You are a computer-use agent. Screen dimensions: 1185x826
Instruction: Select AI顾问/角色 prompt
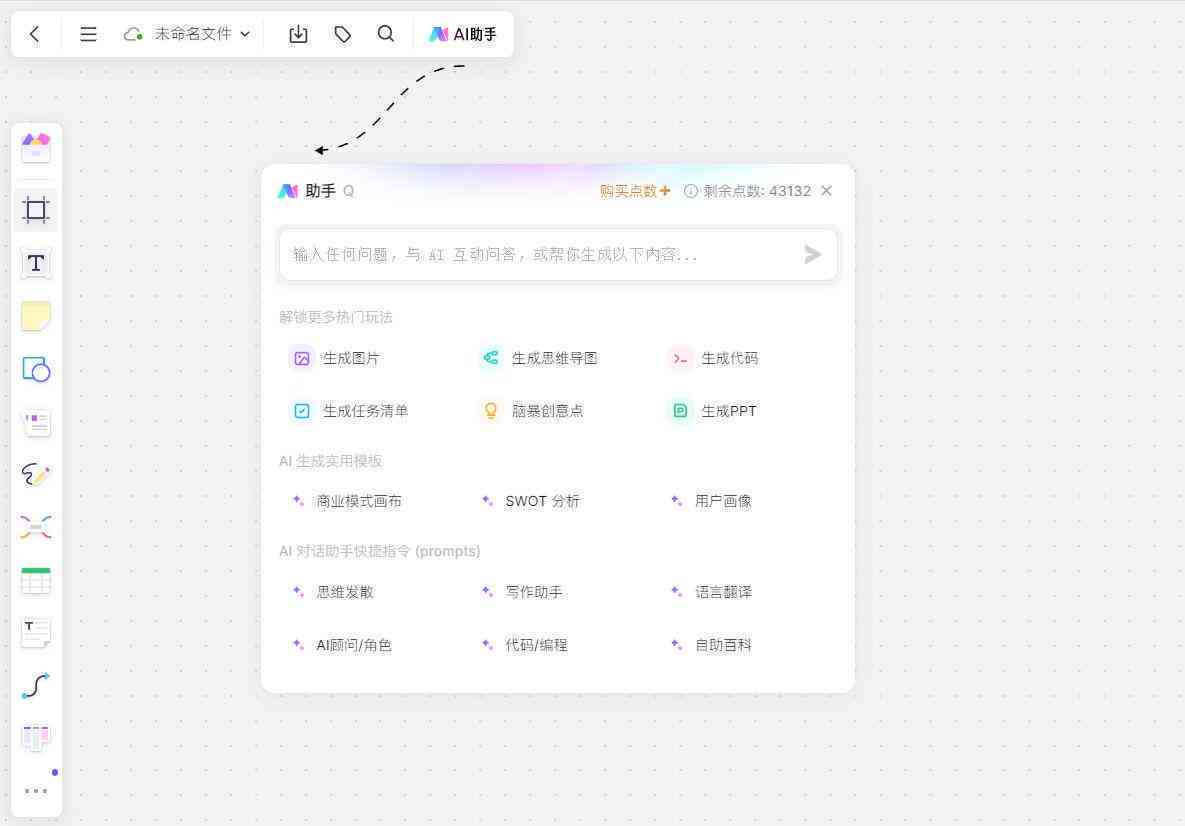(342, 645)
